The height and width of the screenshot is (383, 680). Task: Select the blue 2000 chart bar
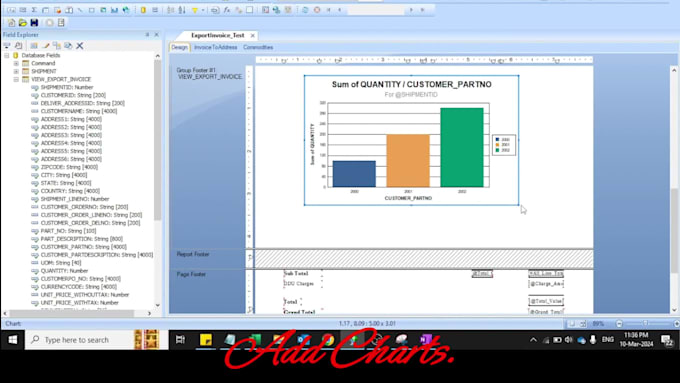(354, 174)
